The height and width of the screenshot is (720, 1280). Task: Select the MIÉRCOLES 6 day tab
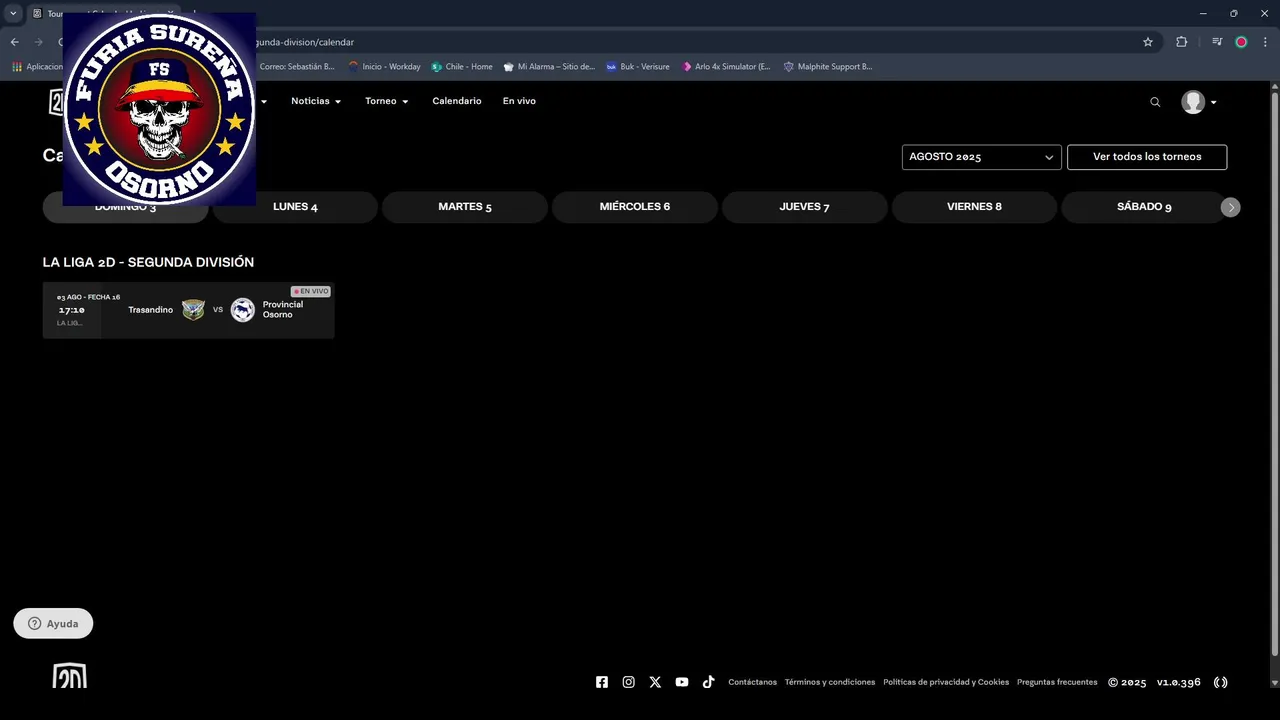(635, 207)
